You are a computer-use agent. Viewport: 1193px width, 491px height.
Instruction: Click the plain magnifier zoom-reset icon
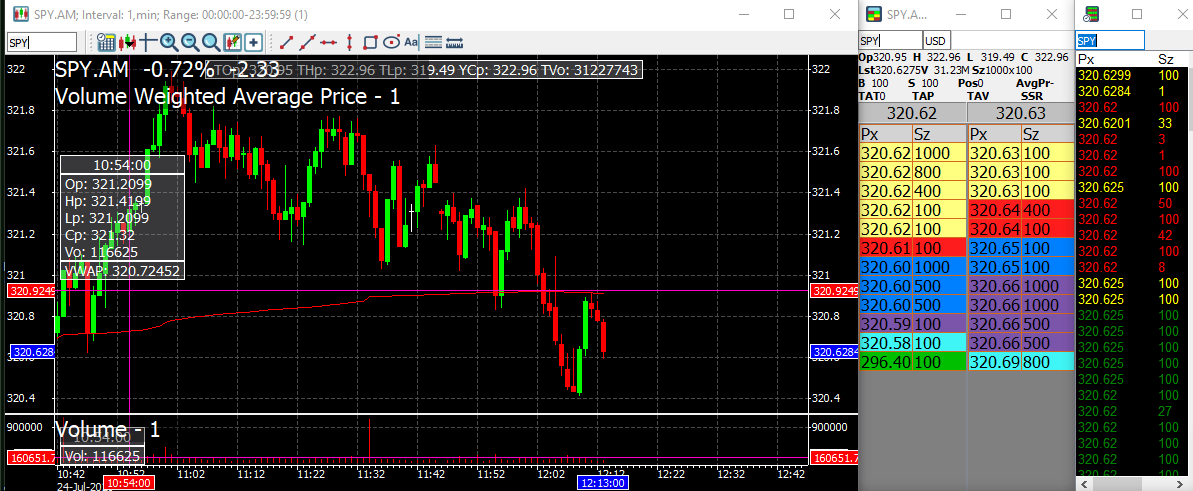click(211, 43)
